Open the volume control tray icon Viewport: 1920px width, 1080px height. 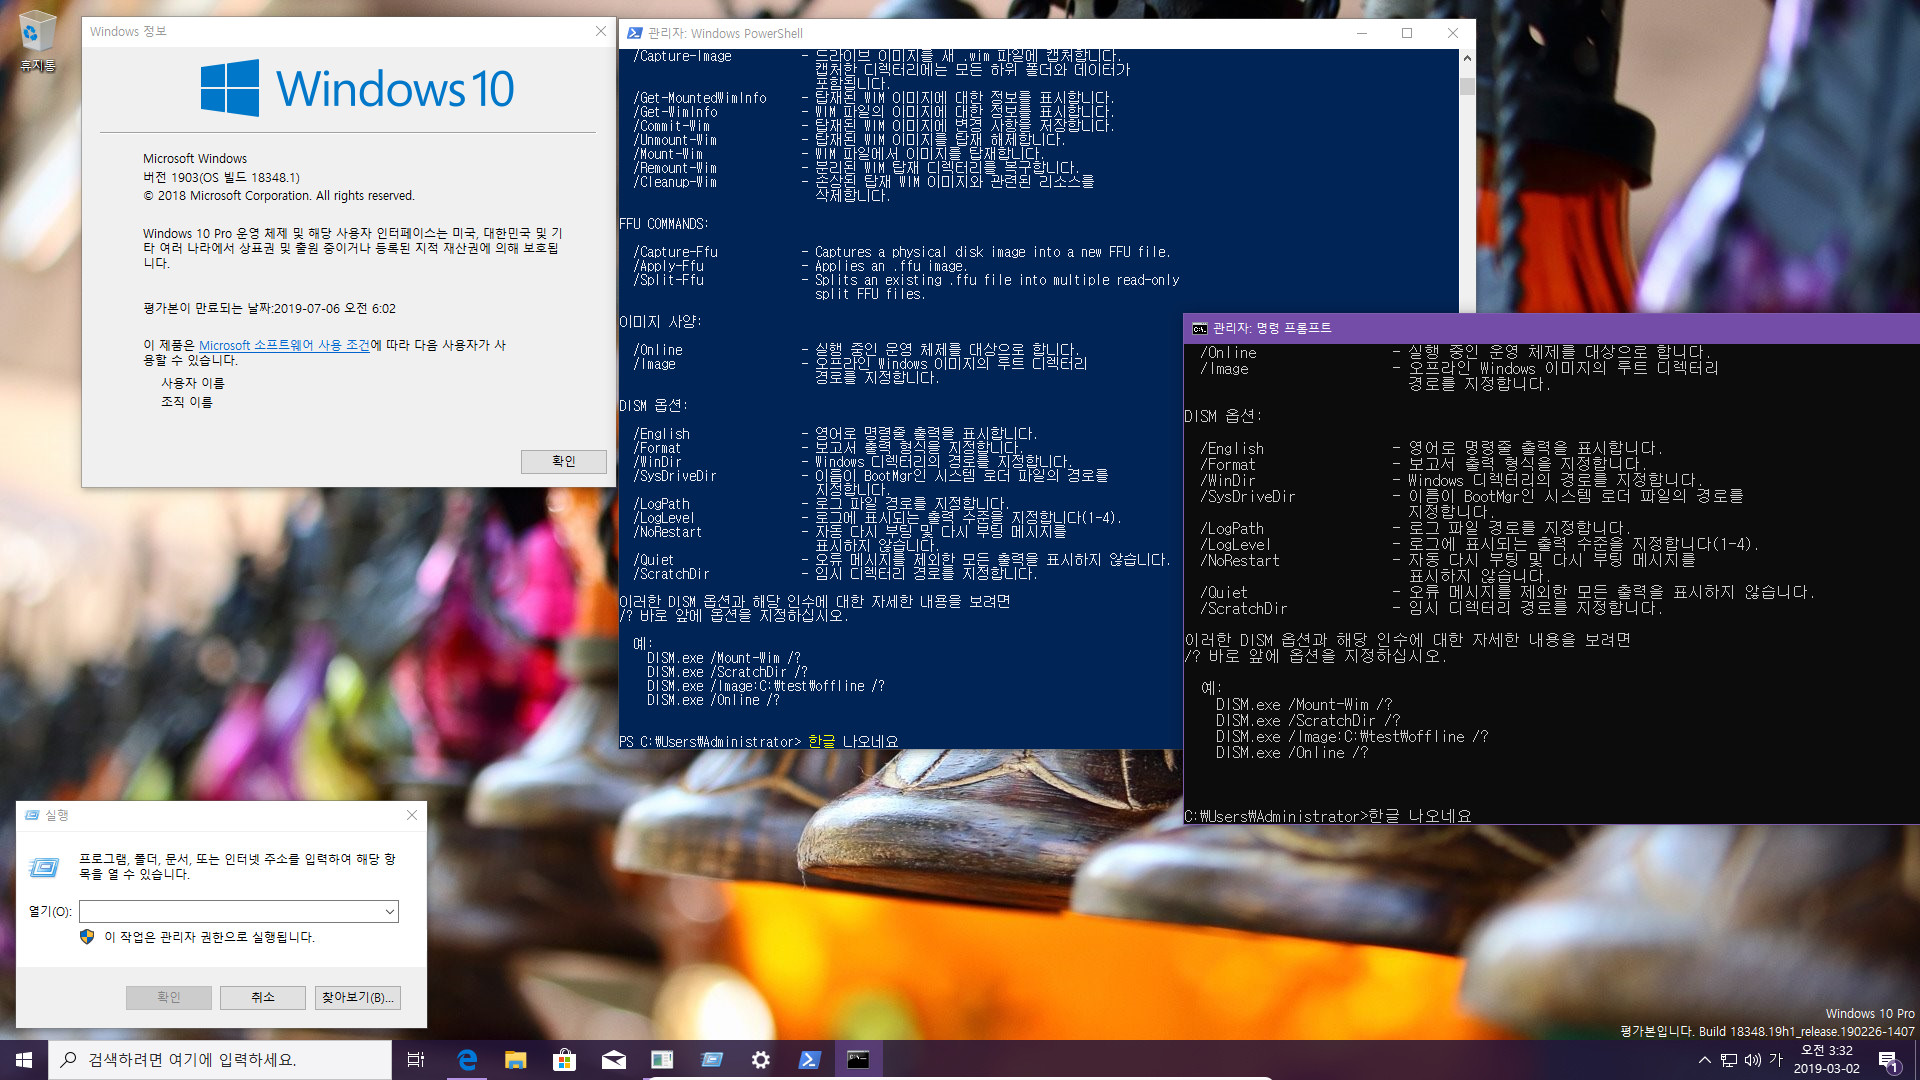point(1752,1060)
